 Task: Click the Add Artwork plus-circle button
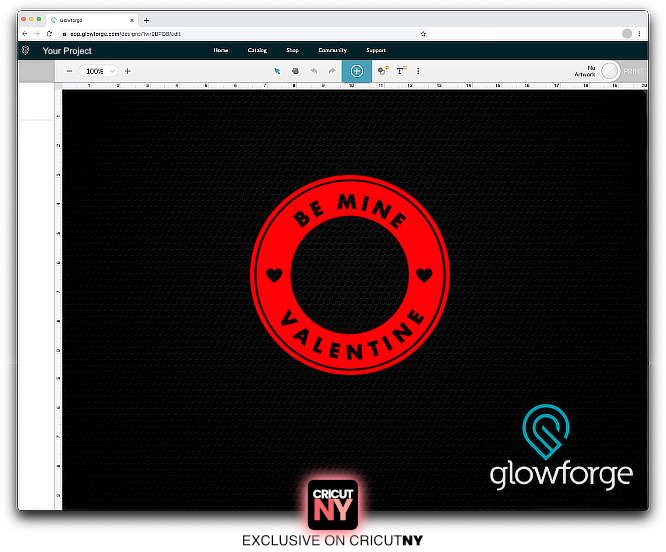click(357, 71)
